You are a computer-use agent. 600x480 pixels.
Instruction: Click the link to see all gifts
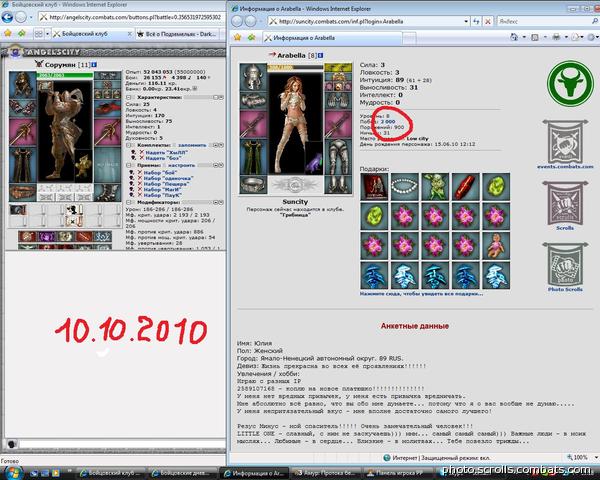[x=421, y=294]
